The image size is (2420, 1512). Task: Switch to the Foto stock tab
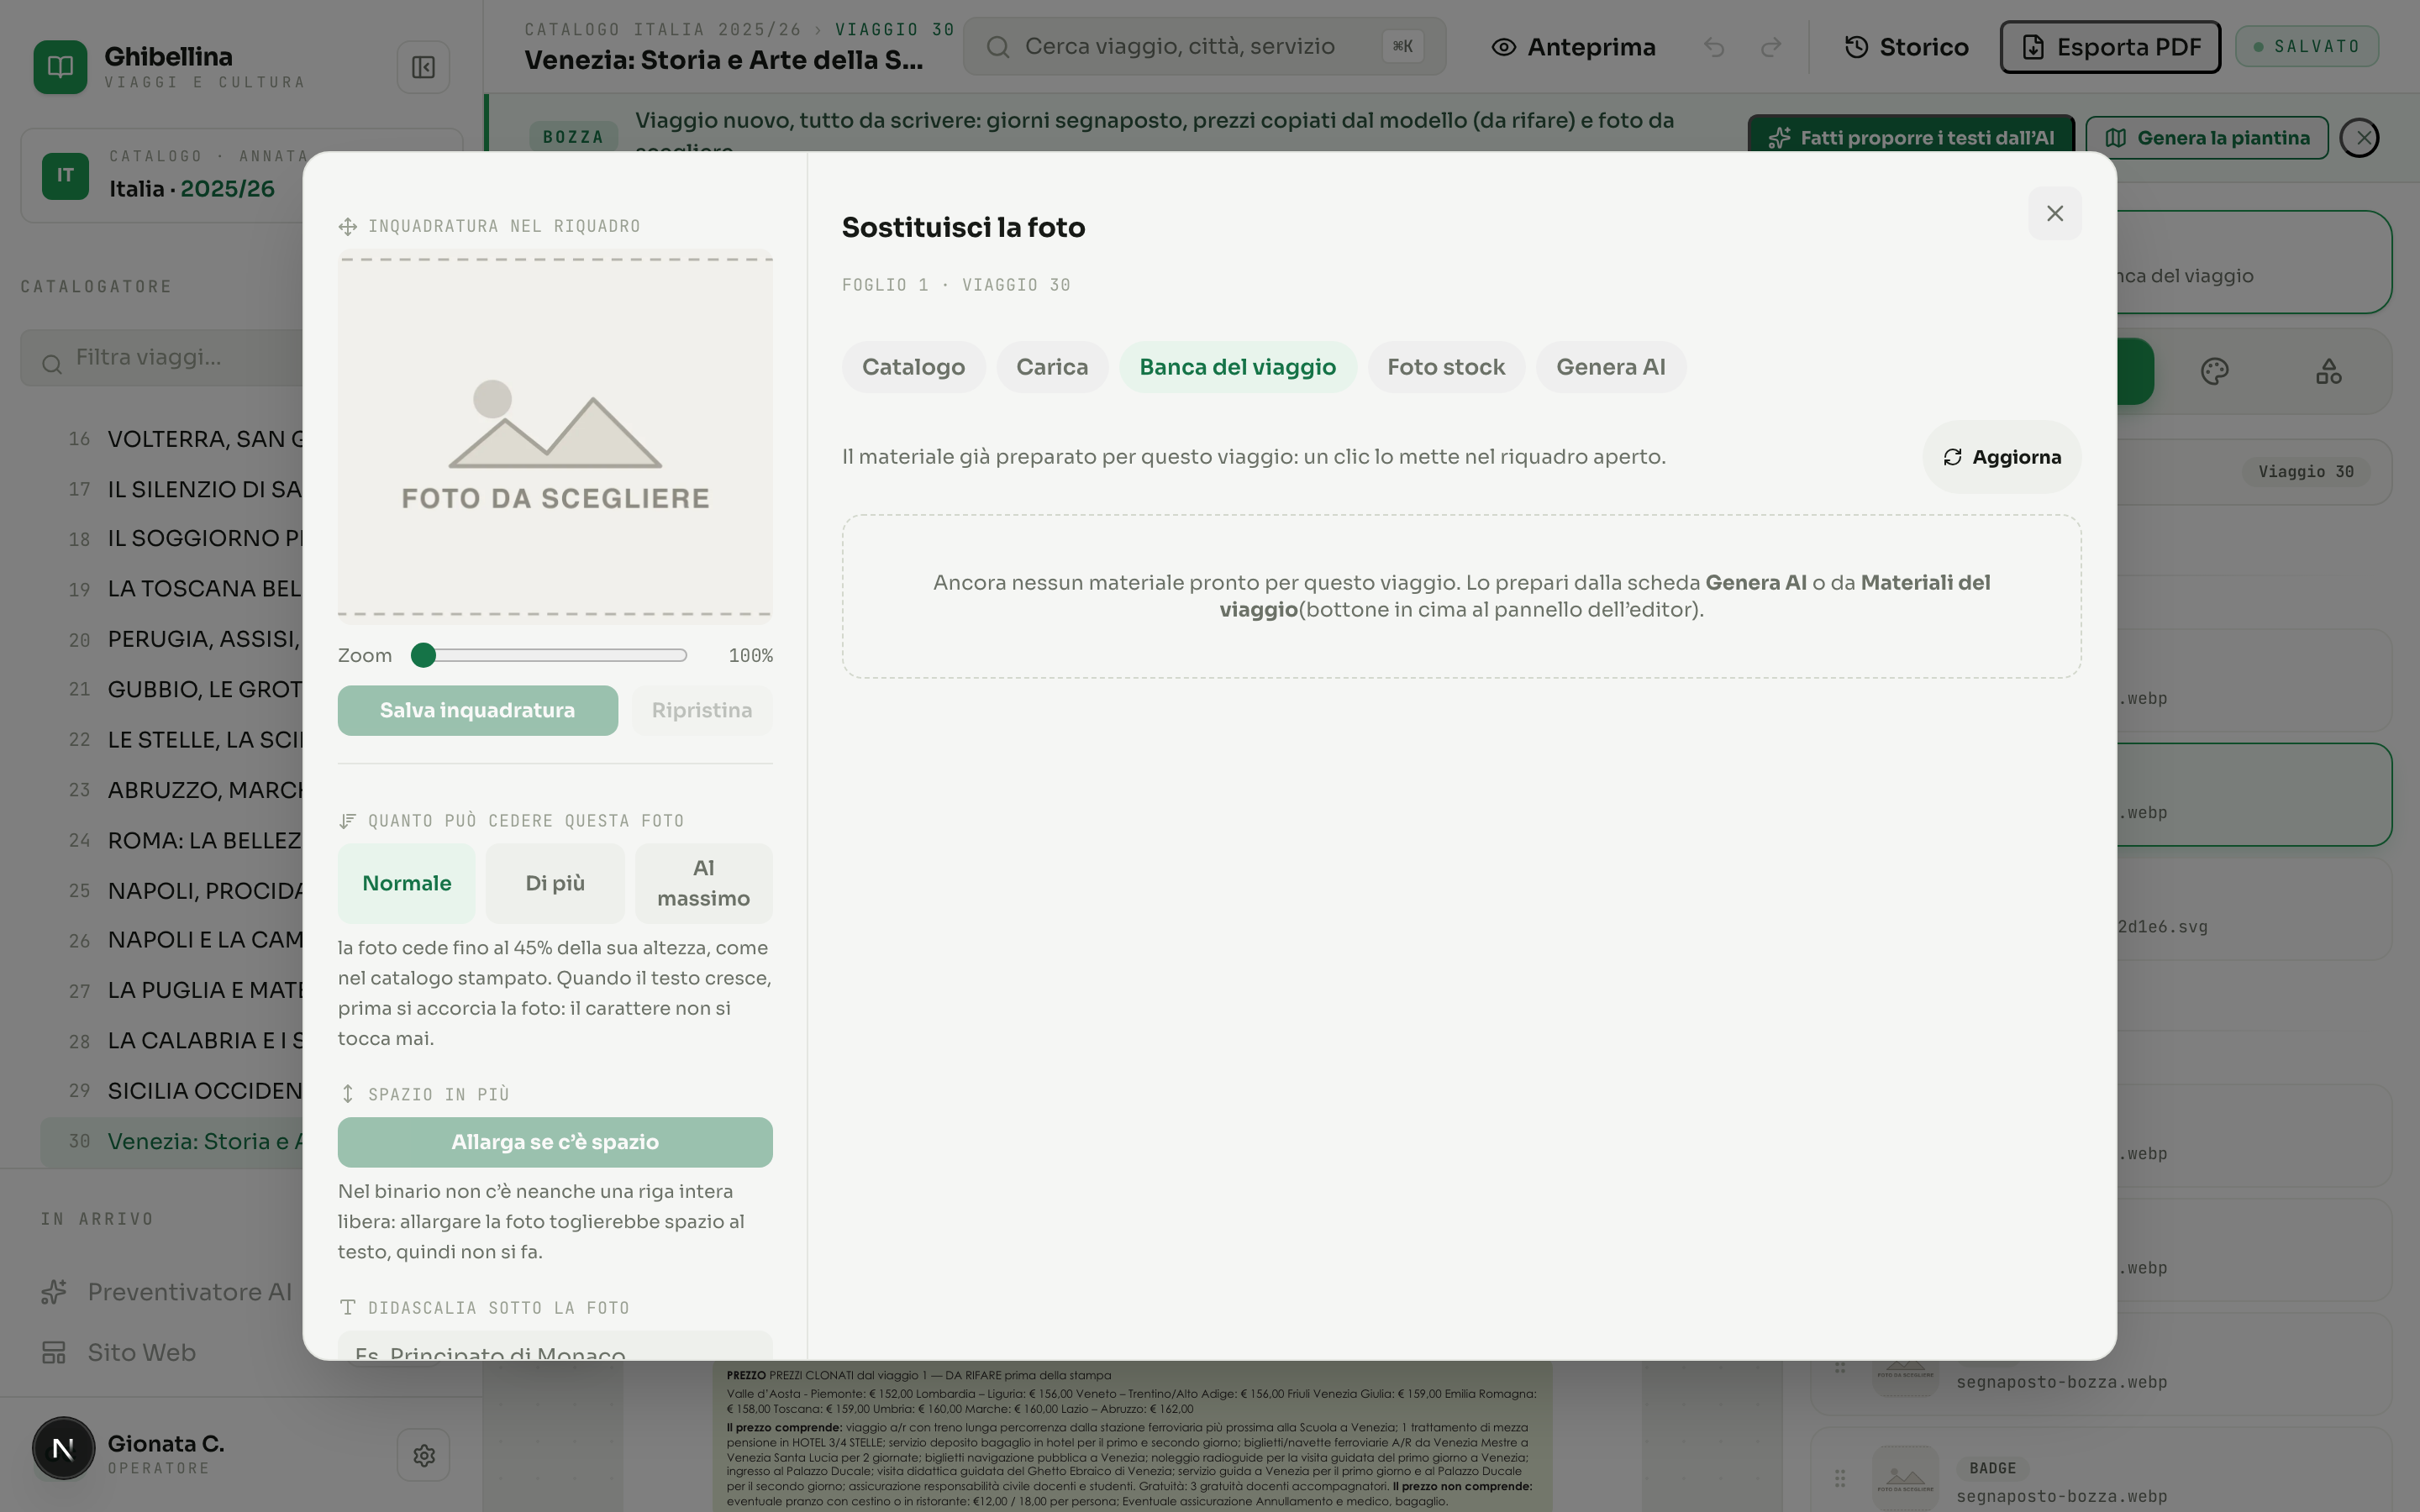1446,367
